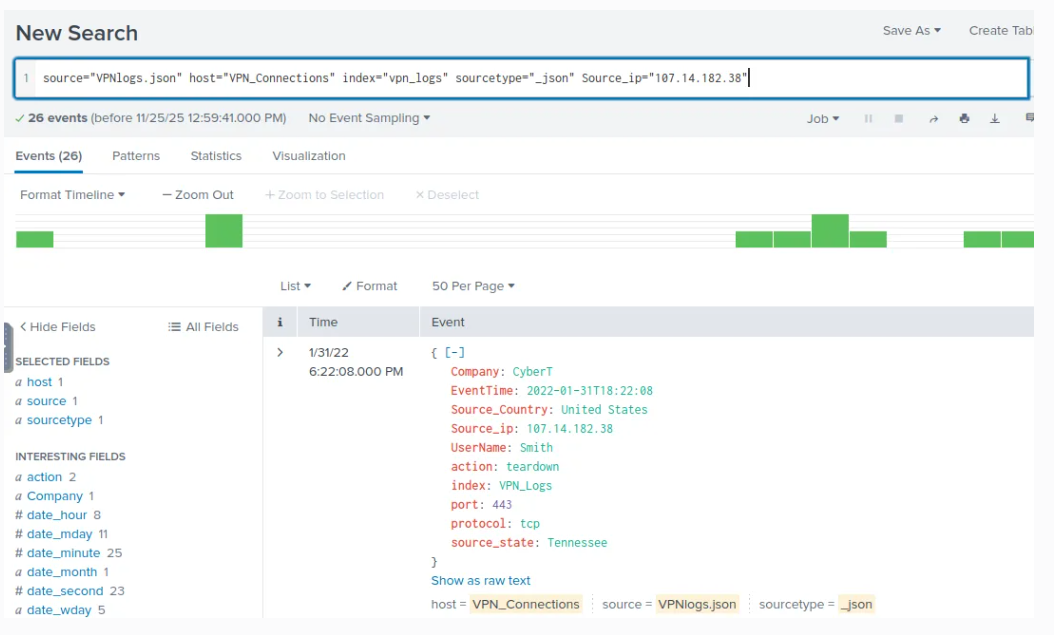This screenshot has height=635, width=1054.
Task: Open the sourcetype selected field
Action: [x=59, y=420]
